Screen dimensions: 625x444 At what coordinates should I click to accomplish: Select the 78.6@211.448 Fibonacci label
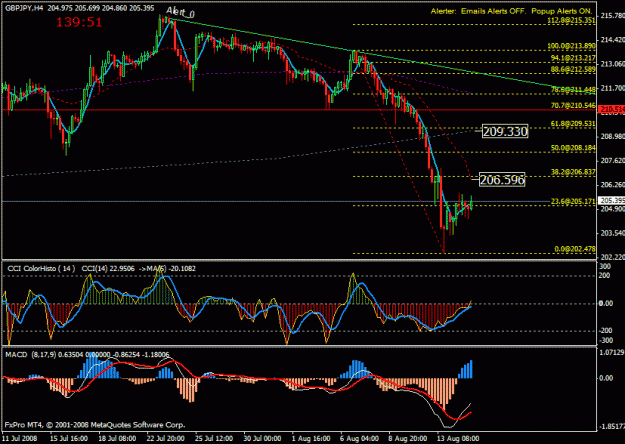point(573,90)
